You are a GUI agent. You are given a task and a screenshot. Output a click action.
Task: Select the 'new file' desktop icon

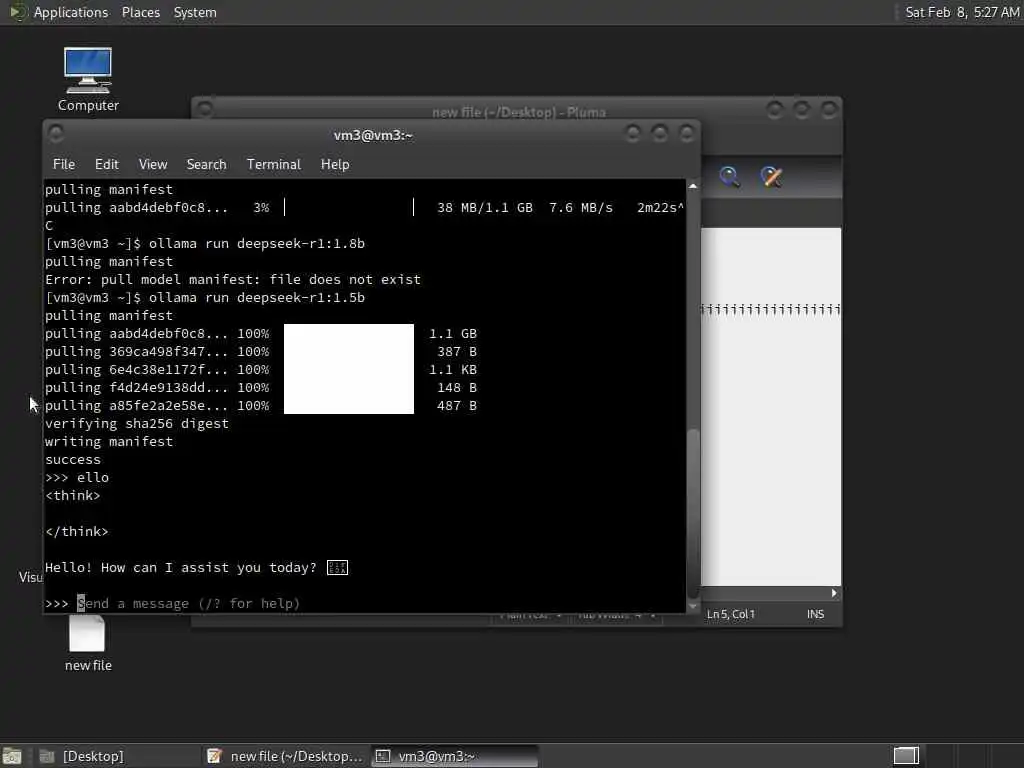click(88, 643)
